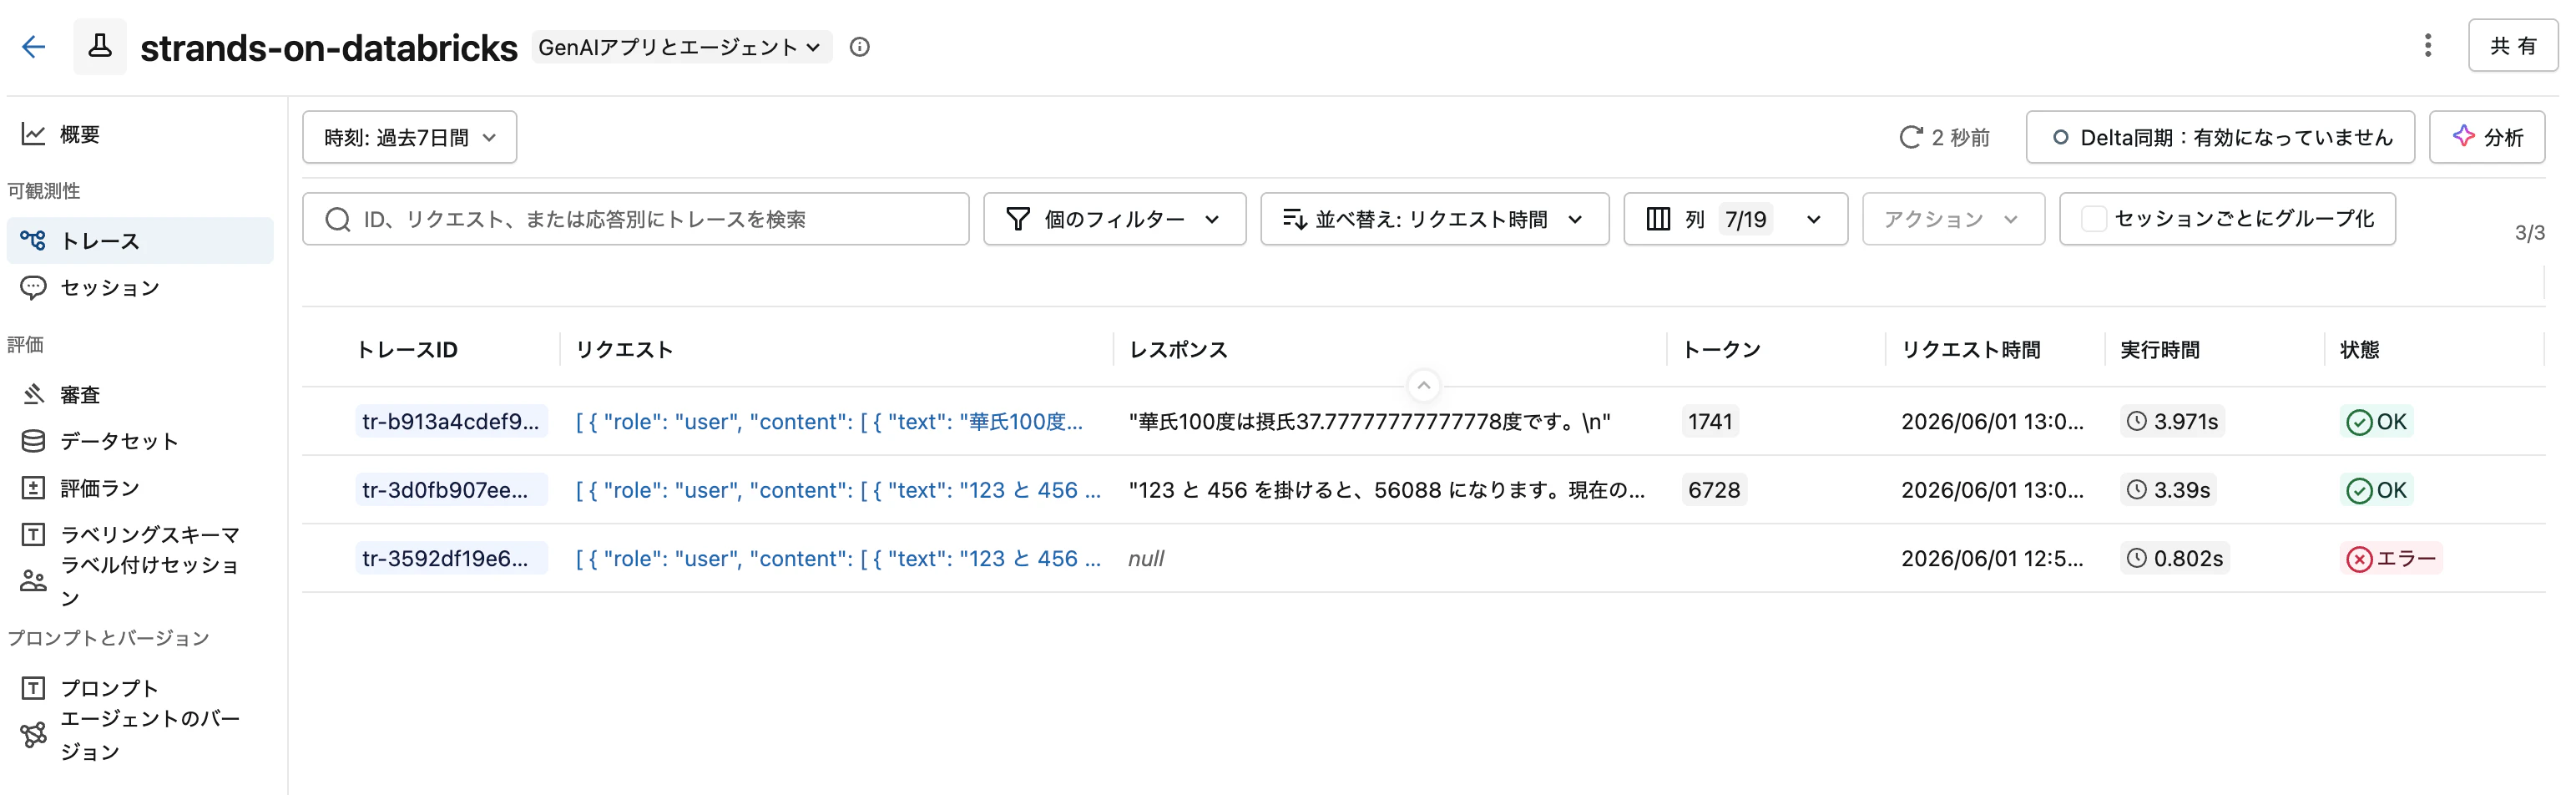Click the request time in the 1741-token row
This screenshot has height=795, width=2576.
(x=1992, y=422)
